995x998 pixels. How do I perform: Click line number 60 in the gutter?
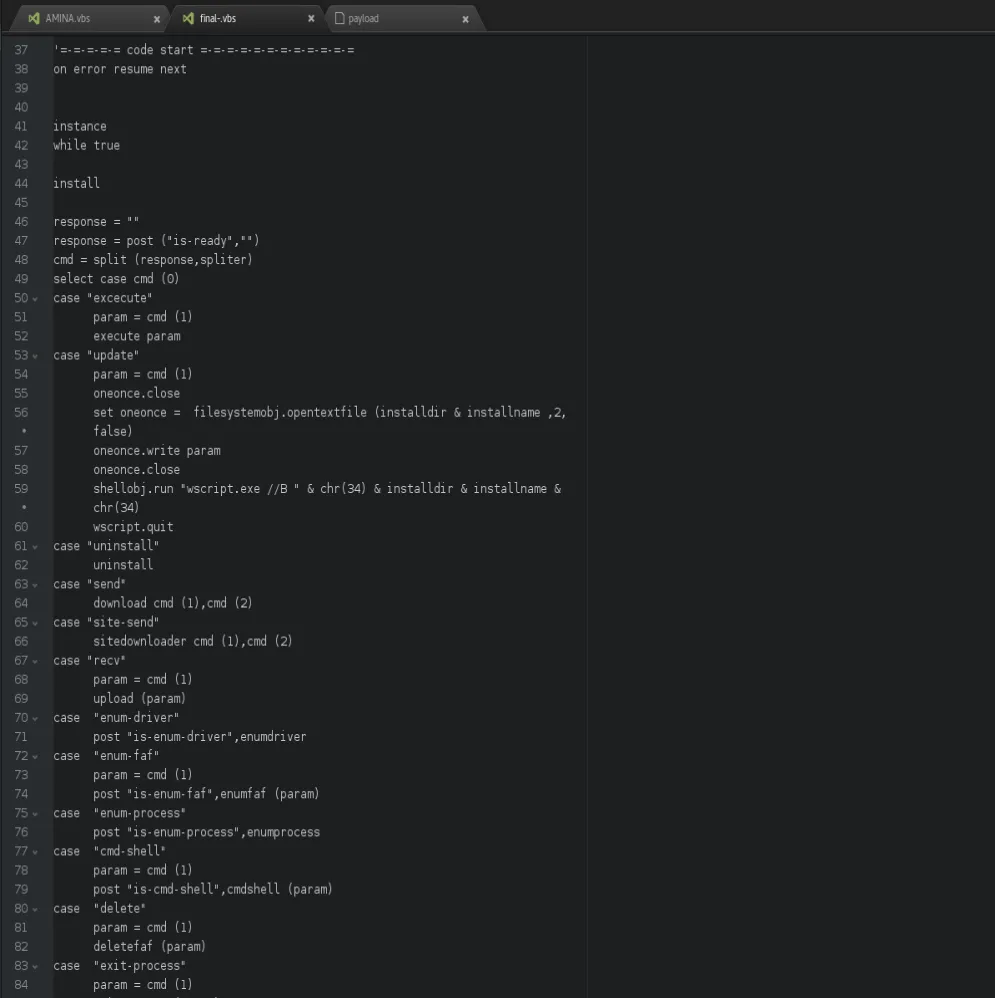[x=21, y=527]
